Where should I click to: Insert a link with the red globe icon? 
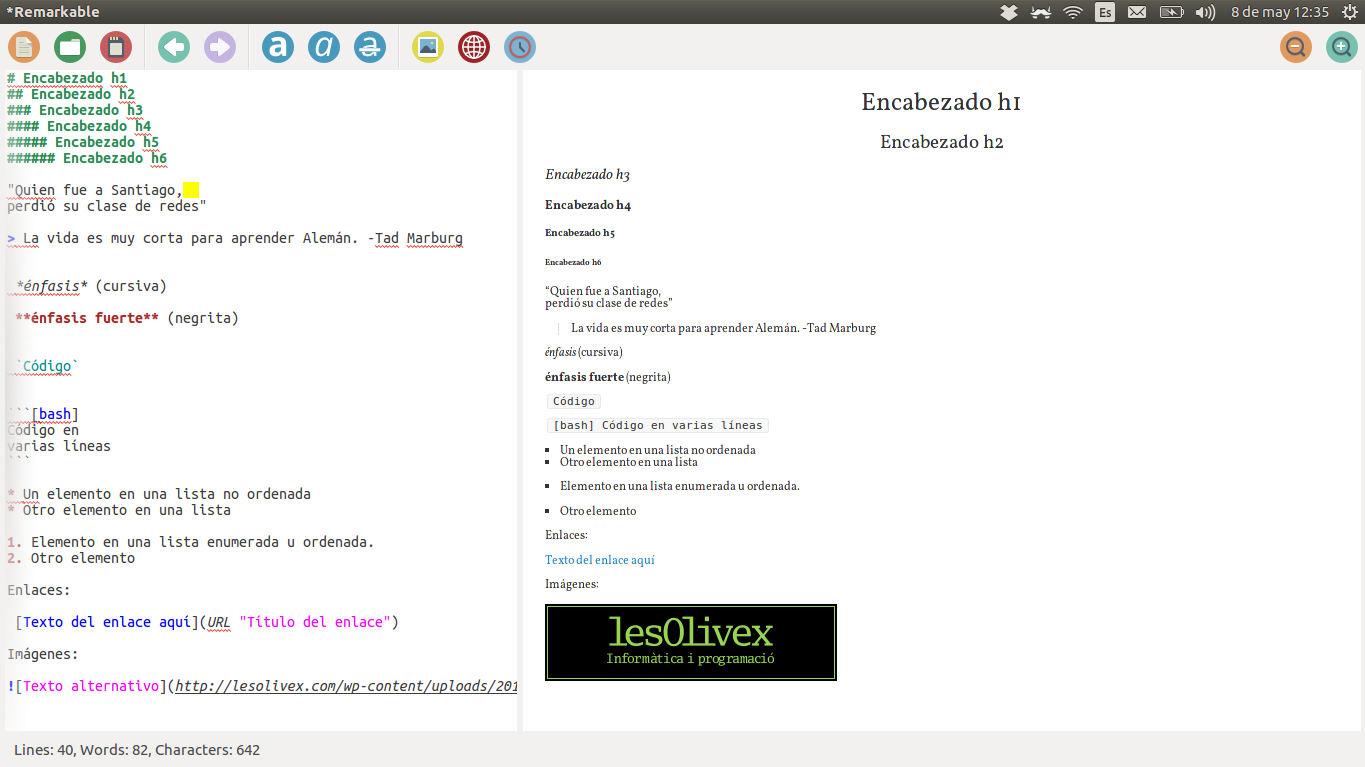(x=474, y=47)
